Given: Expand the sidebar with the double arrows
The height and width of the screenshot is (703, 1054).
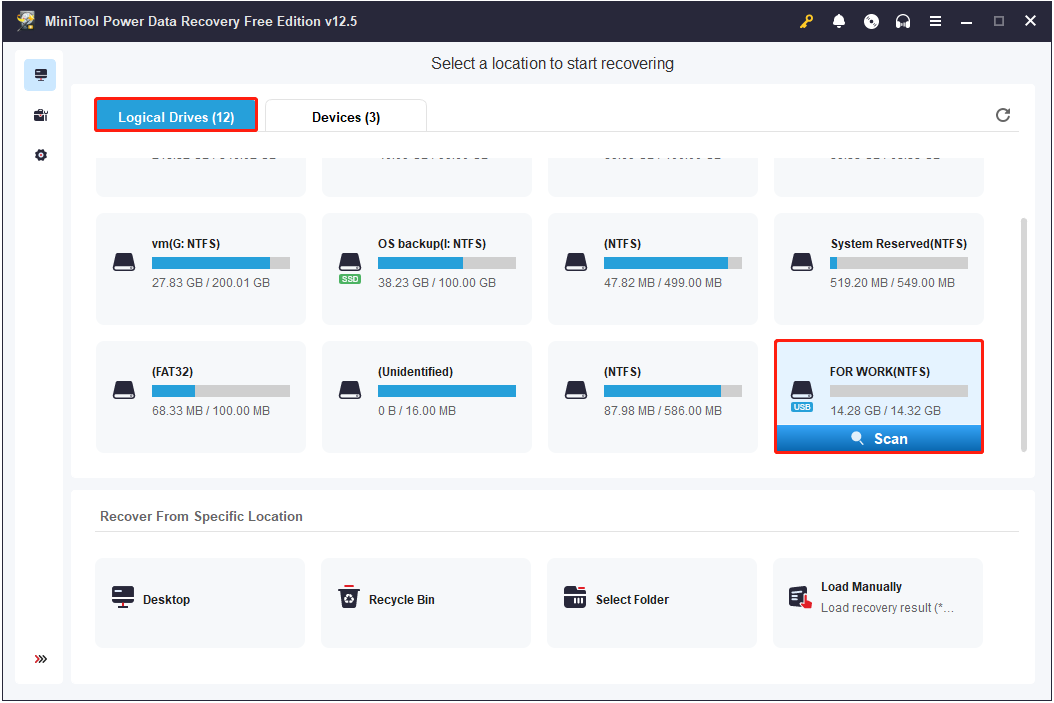Looking at the screenshot, I should click(40, 658).
